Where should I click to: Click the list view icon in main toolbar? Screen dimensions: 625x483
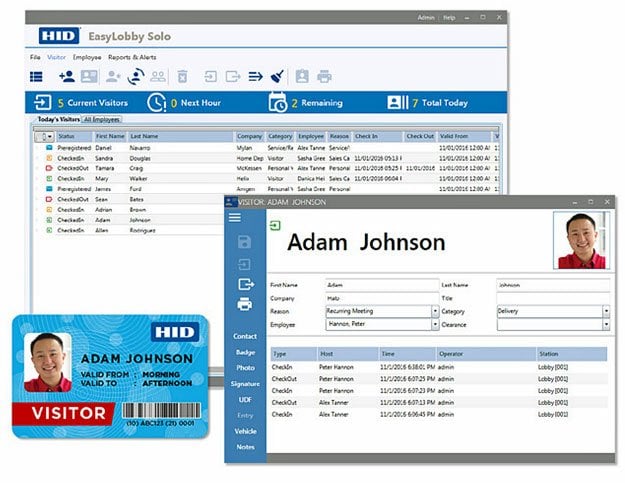pos(37,76)
